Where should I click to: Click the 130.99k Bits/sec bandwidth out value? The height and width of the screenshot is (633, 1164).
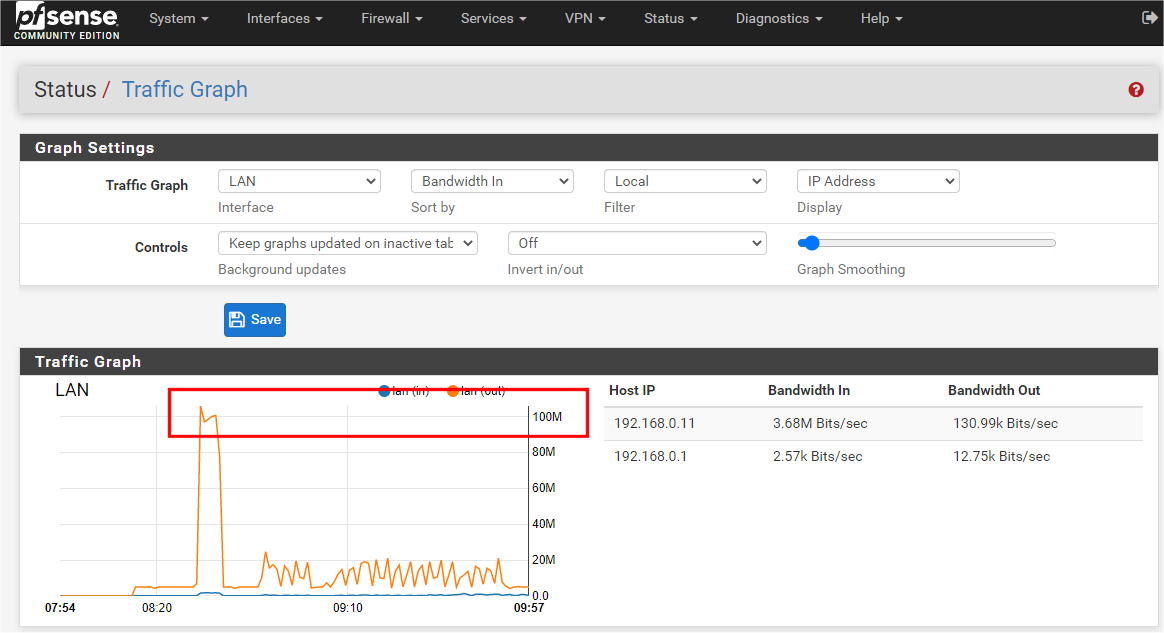click(1005, 424)
